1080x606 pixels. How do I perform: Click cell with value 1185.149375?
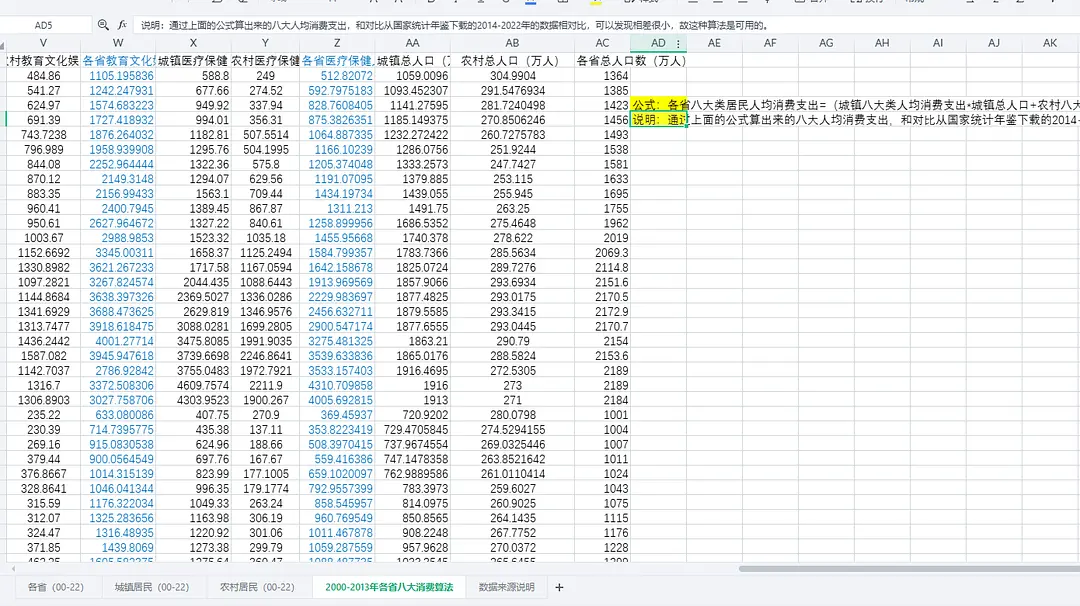[413, 120]
